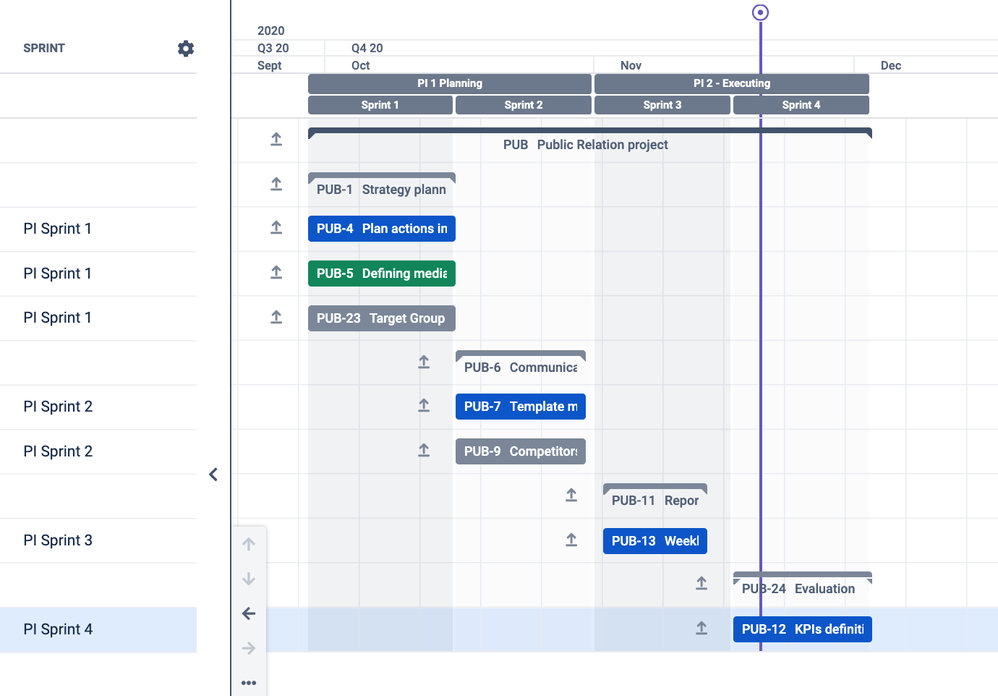Click Oct month label
The width and height of the screenshot is (998, 696).
360,66
